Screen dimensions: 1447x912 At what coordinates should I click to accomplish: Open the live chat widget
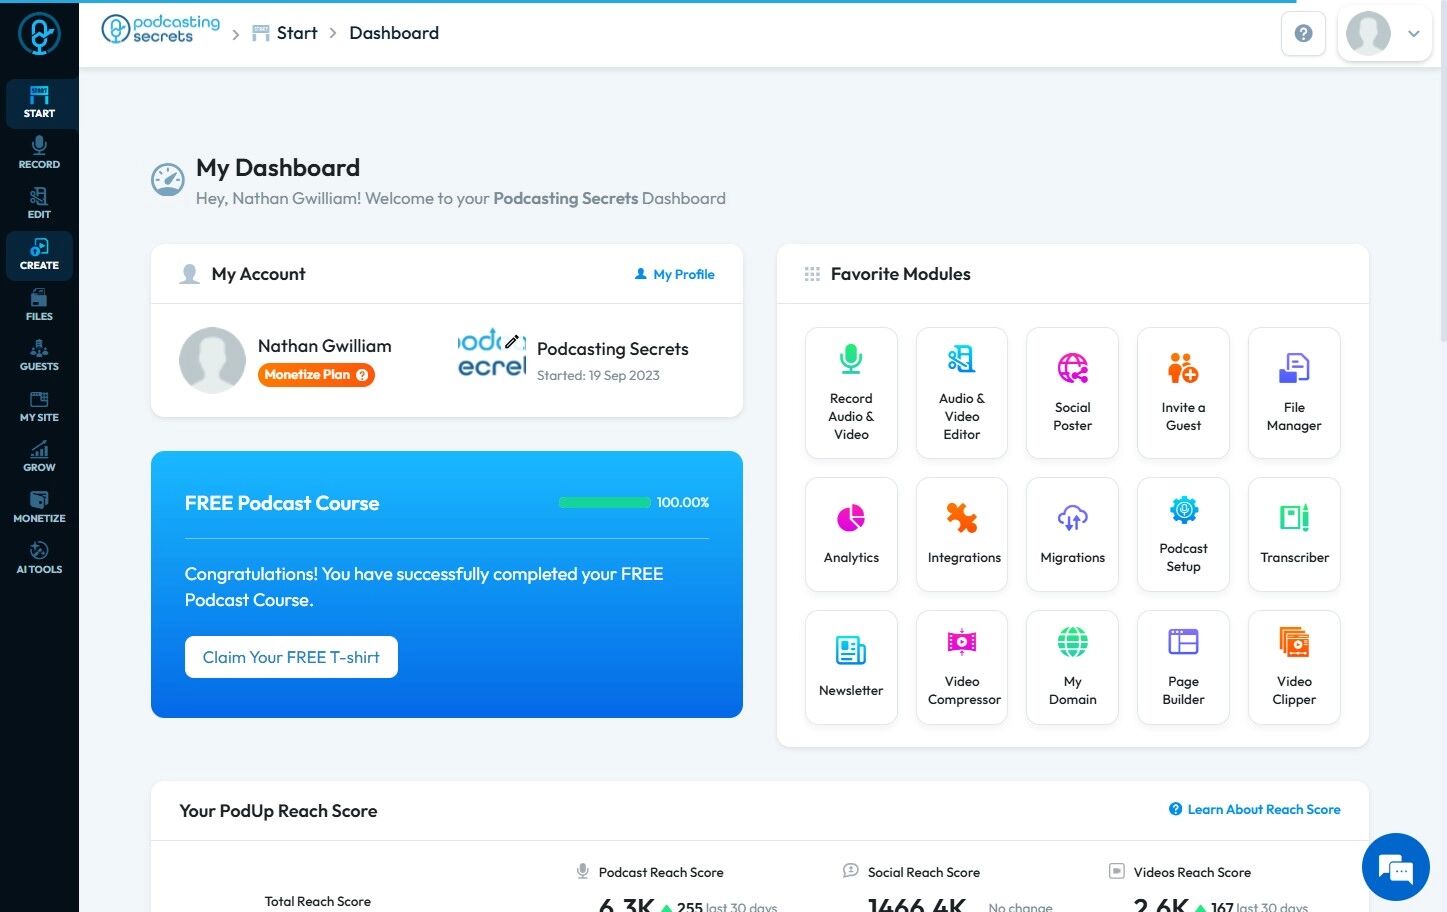[1395, 867]
